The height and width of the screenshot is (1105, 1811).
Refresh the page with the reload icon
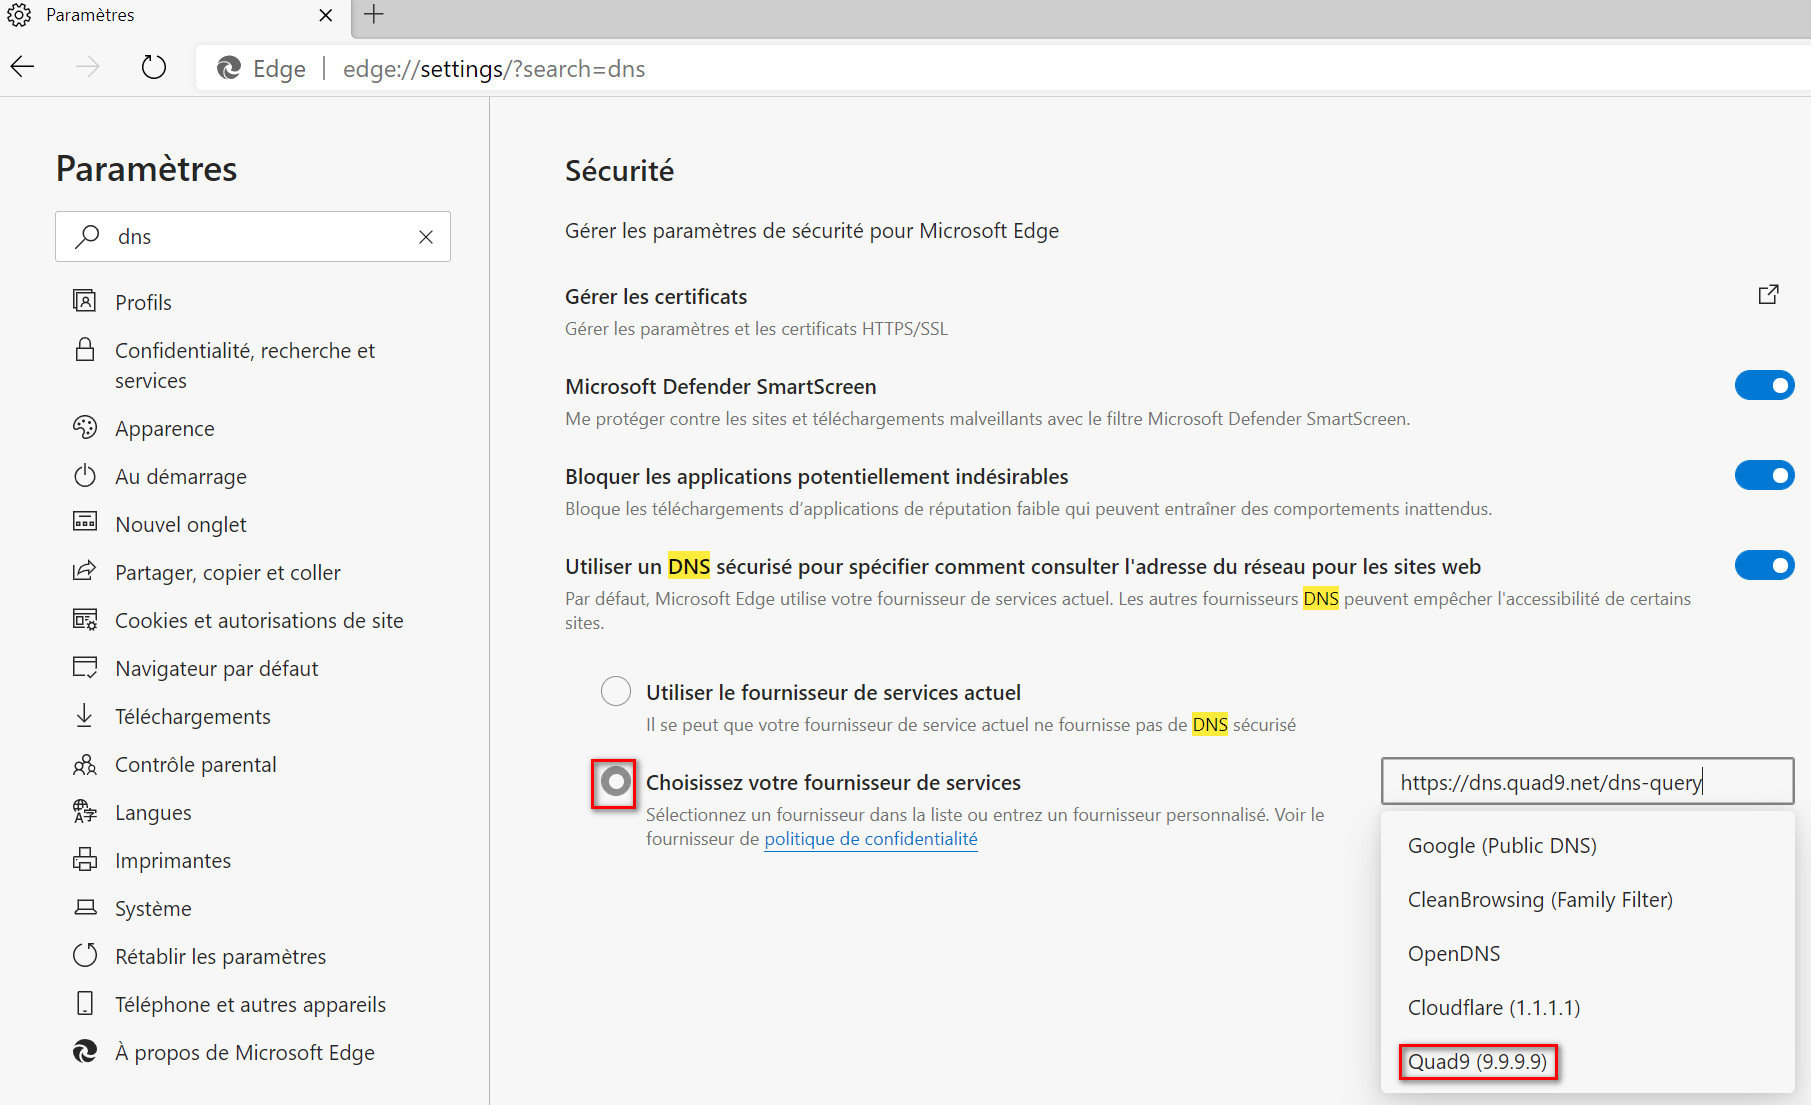153,67
